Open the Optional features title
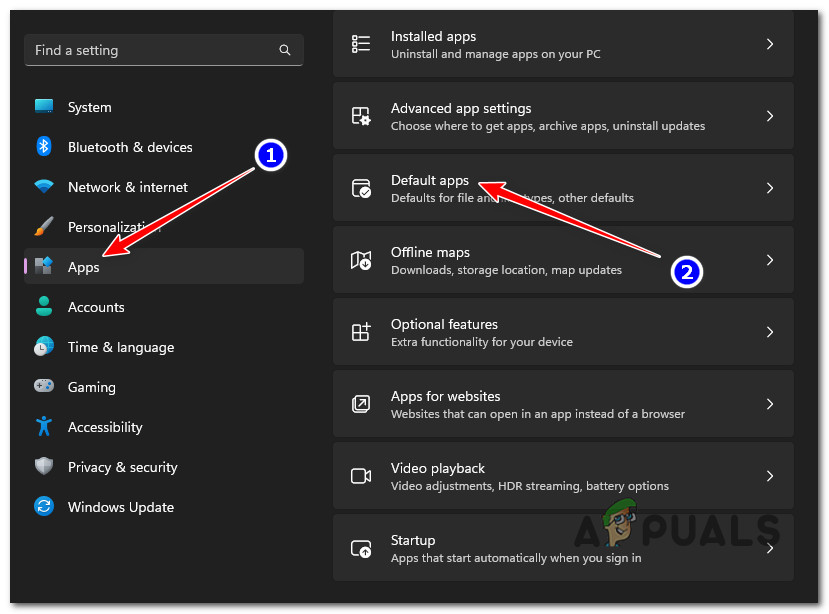Image resolution: width=829 pixels, height=614 pixels. [444, 324]
